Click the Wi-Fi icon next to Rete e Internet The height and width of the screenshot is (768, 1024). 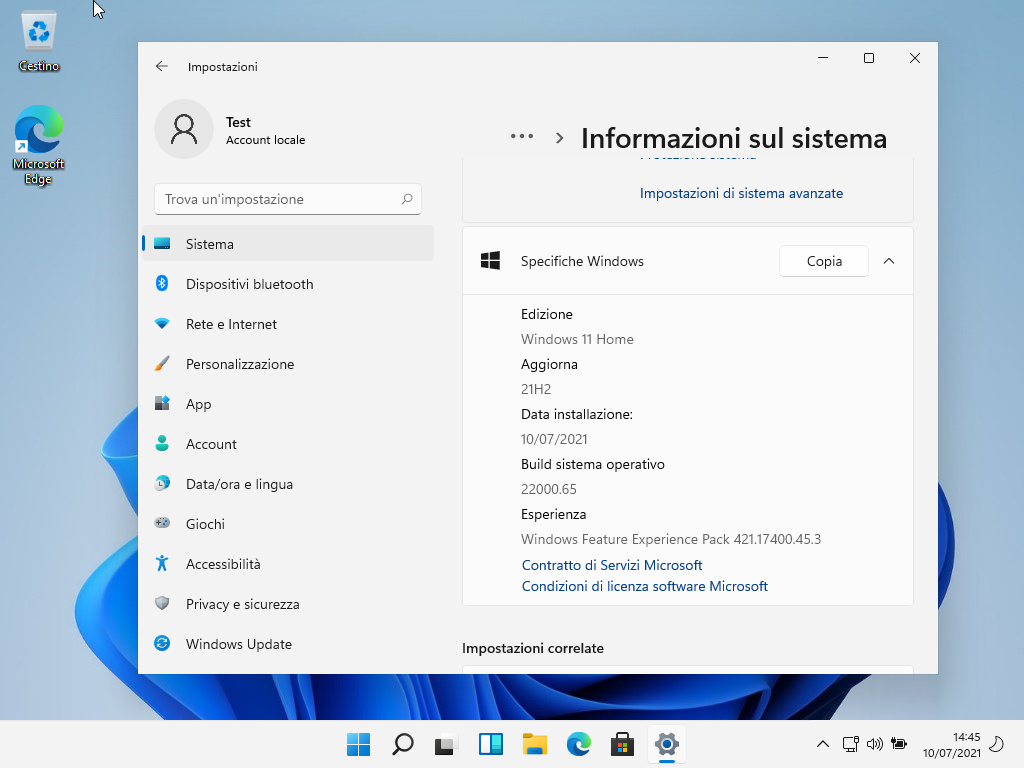[x=162, y=323]
